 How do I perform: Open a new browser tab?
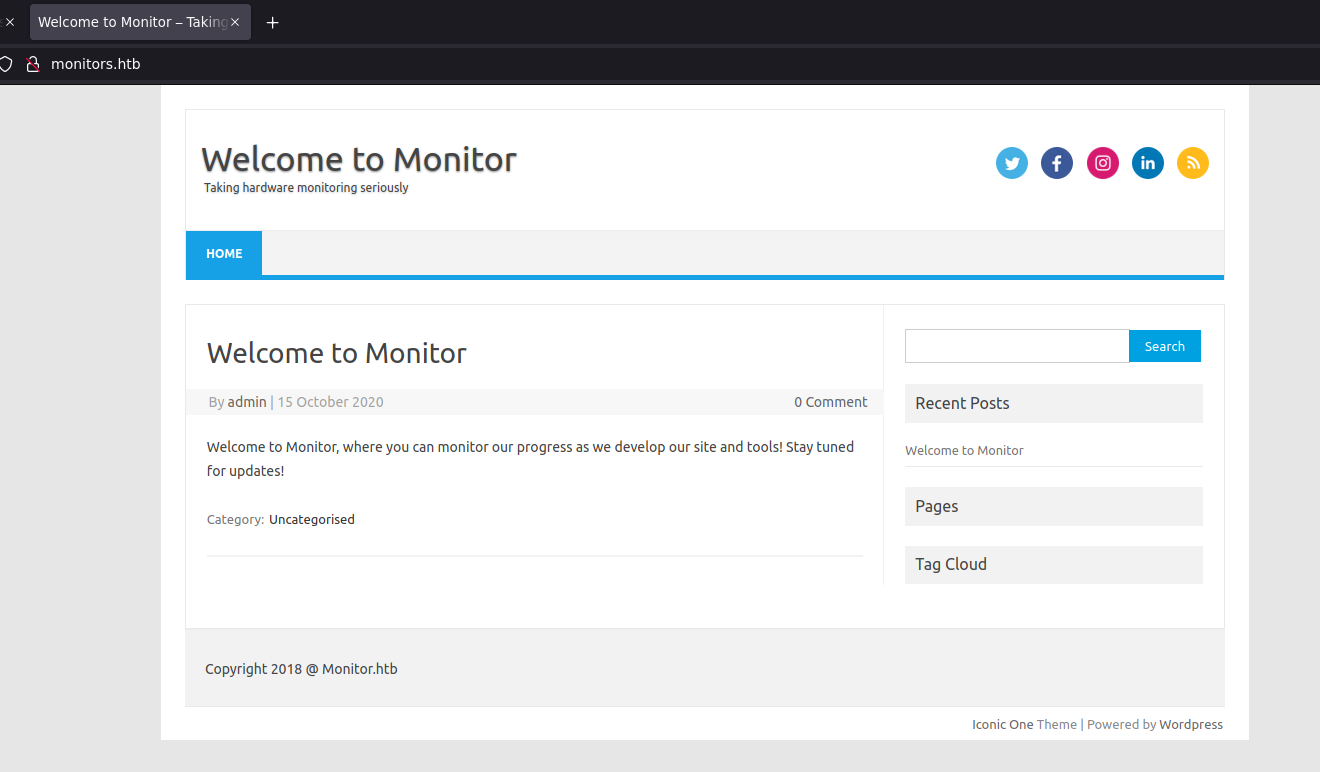pyautogui.click(x=272, y=22)
